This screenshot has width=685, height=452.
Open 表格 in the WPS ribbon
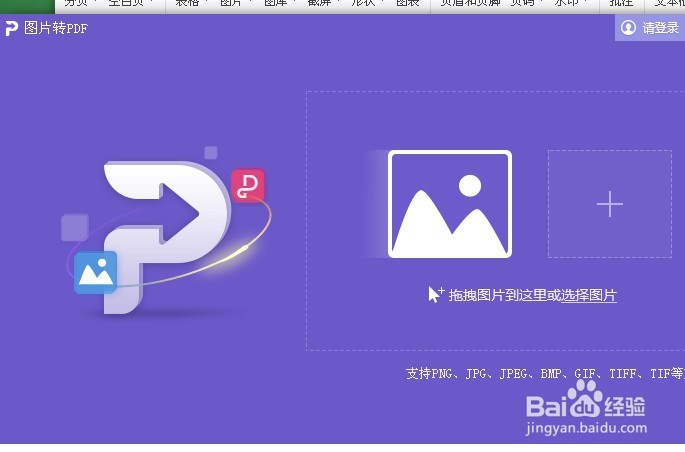pyautogui.click(x=187, y=3)
